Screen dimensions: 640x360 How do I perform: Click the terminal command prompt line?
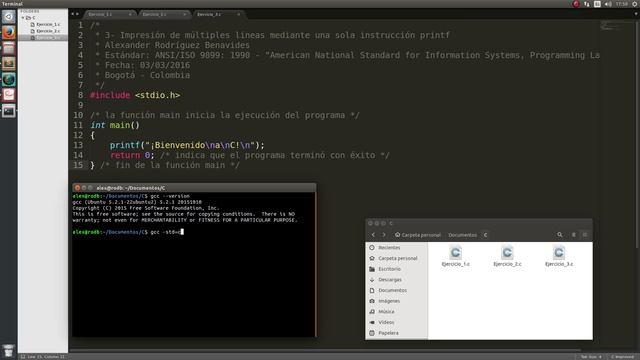pyautogui.click(x=128, y=232)
